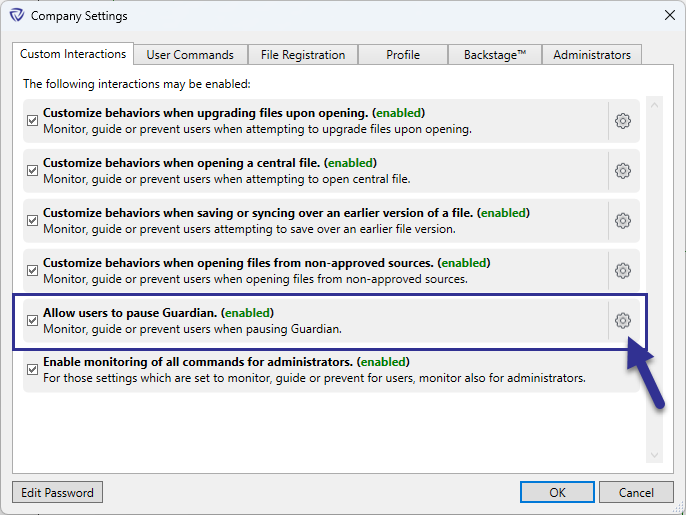Uncheck Allow users to pause Guardian

[x=33, y=320]
